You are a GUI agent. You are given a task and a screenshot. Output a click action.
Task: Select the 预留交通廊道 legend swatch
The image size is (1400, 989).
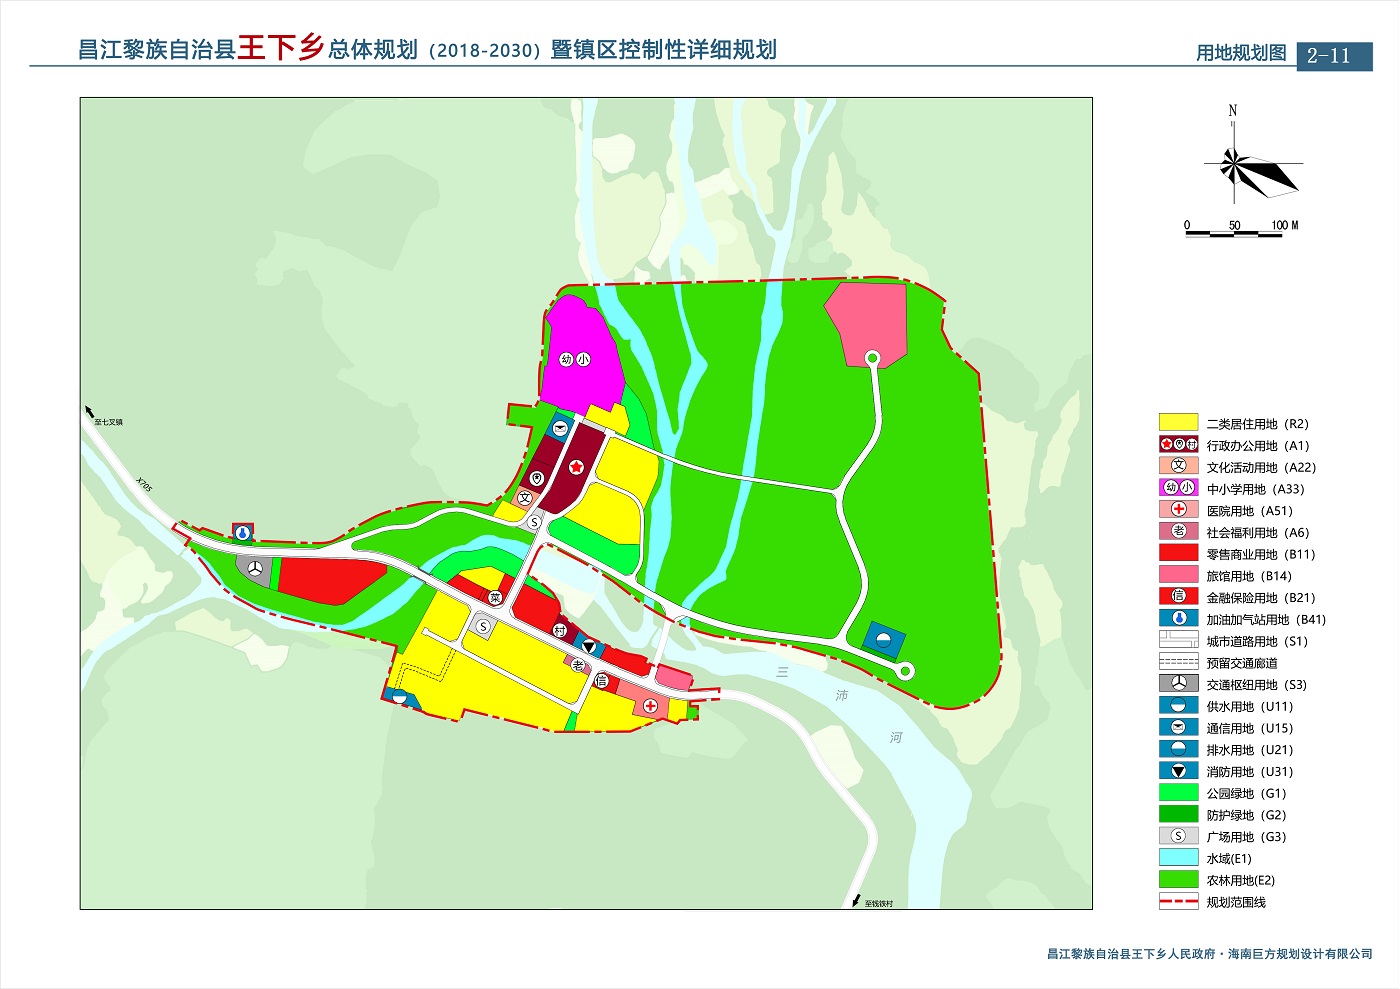tap(1178, 662)
